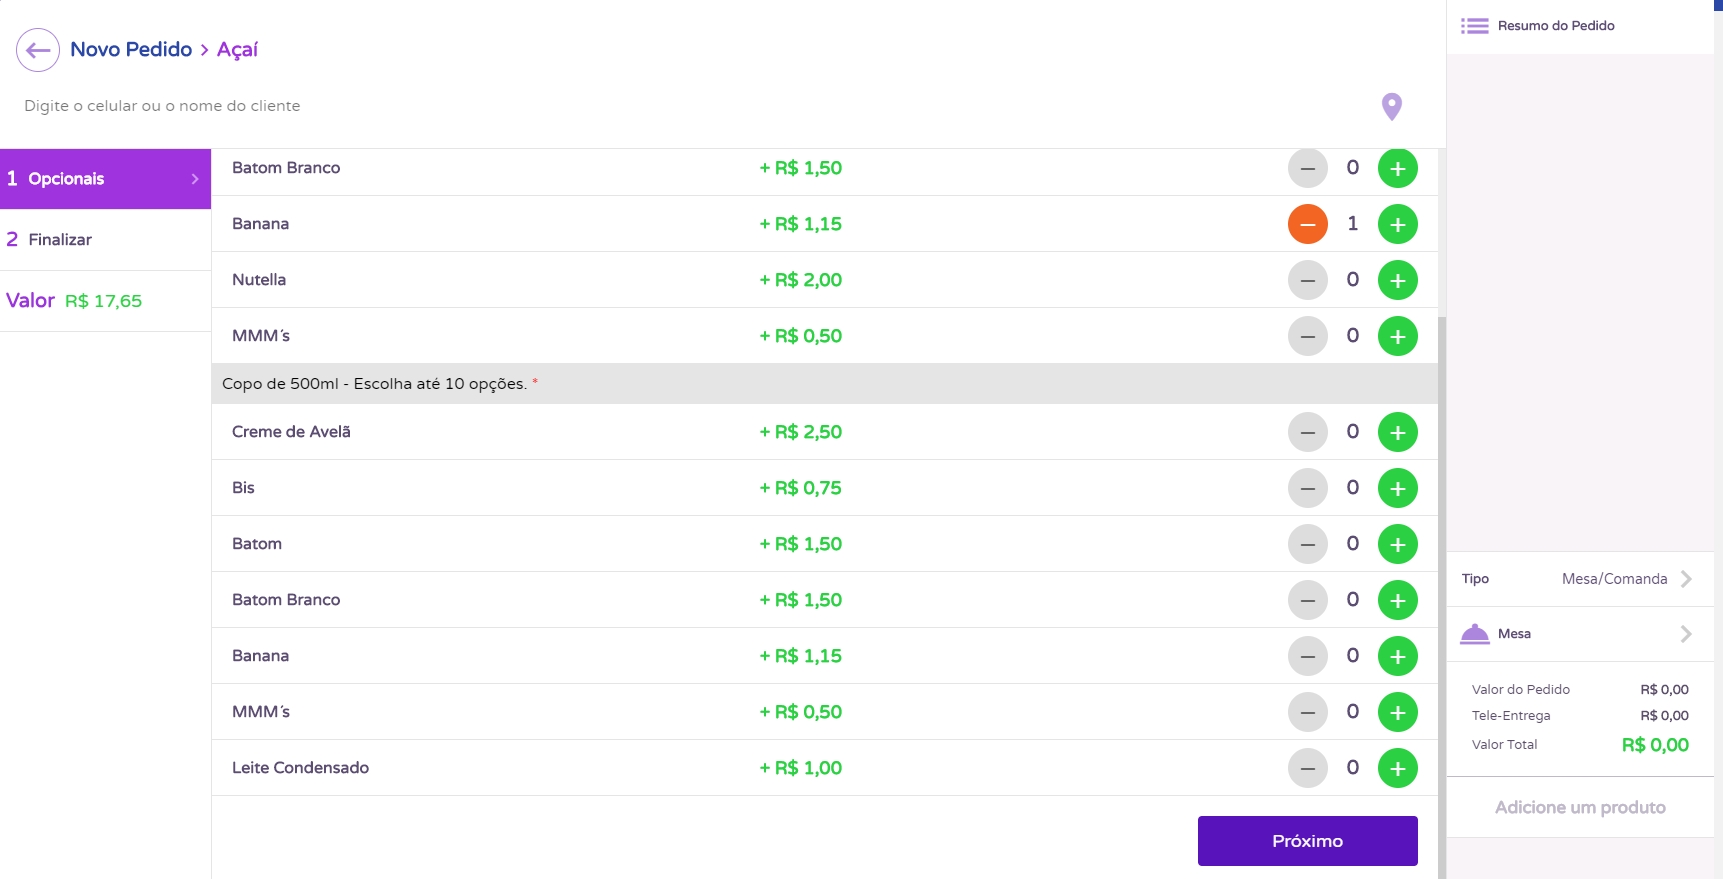Click the plus button for Bis
Image resolution: width=1723 pixels, height=879 pixels.
coord(1397,488)
